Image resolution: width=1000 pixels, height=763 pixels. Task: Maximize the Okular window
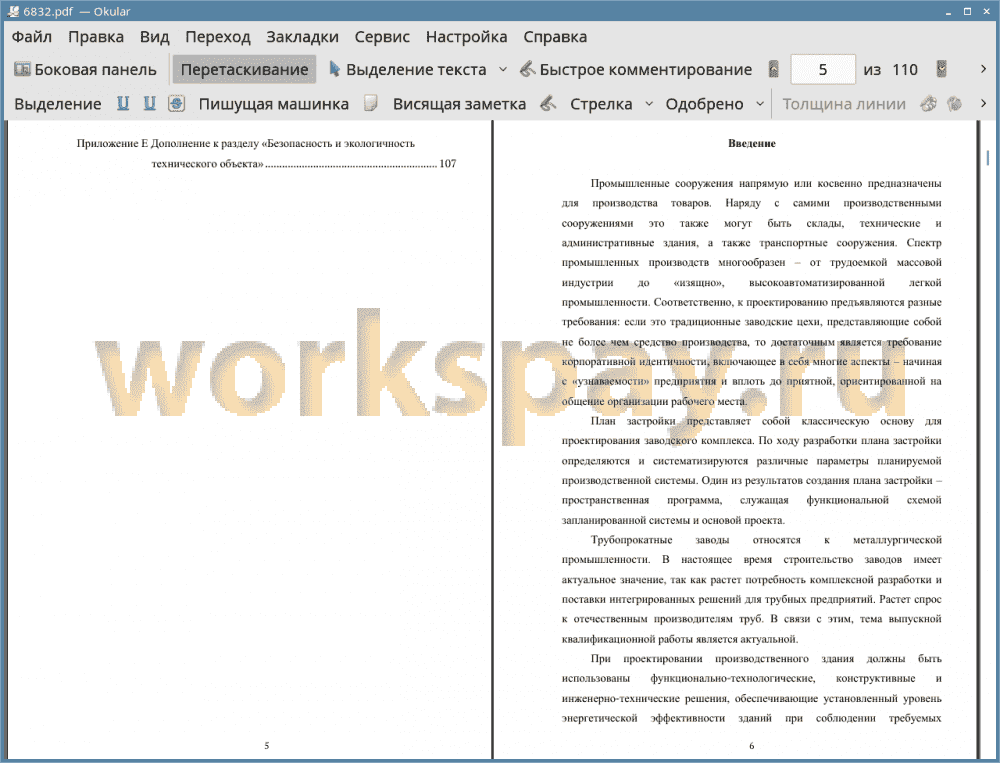(967, 11)
